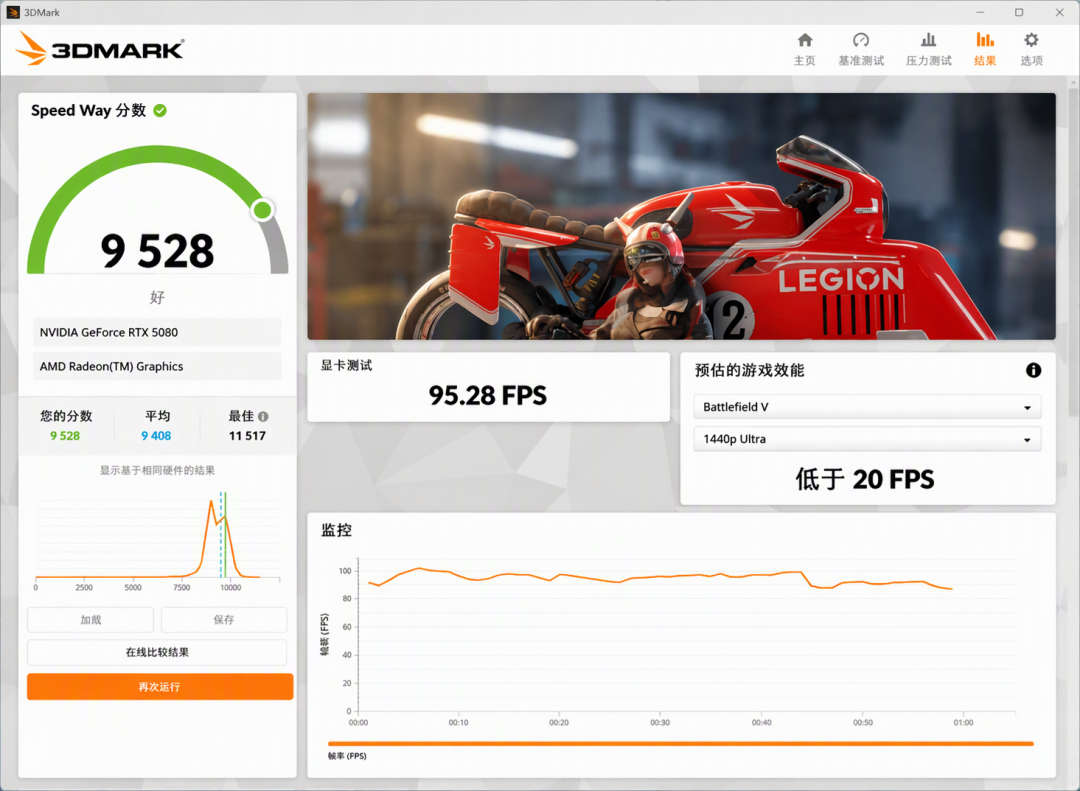Click the score gauge green knob

(262, 209)
